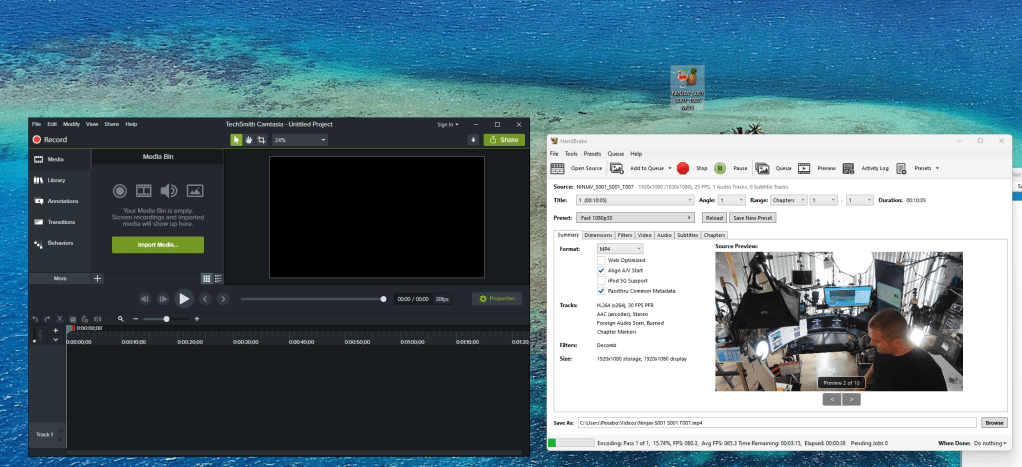This screenshot has height=467, width=1022.
Task: Click the record screen icon in Media Bin
Action: tap(119, 190)
